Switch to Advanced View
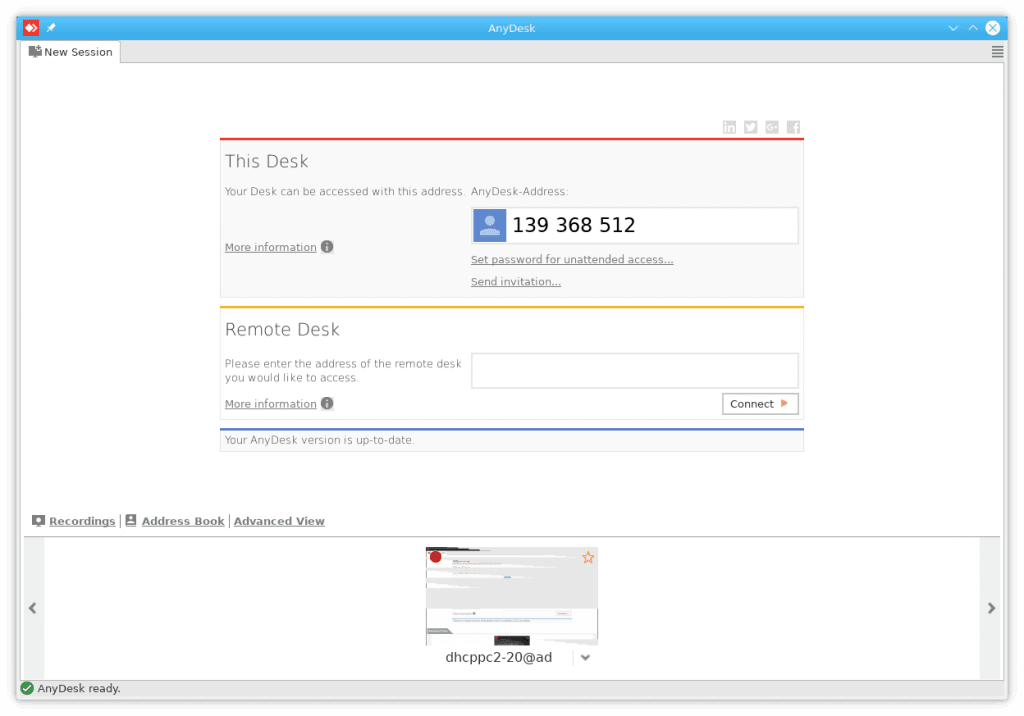1024x716 pixels. 279,521
